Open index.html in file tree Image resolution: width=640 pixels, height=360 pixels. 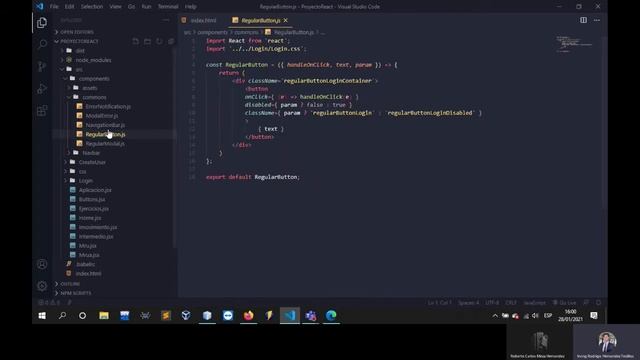tap(89, 274)
